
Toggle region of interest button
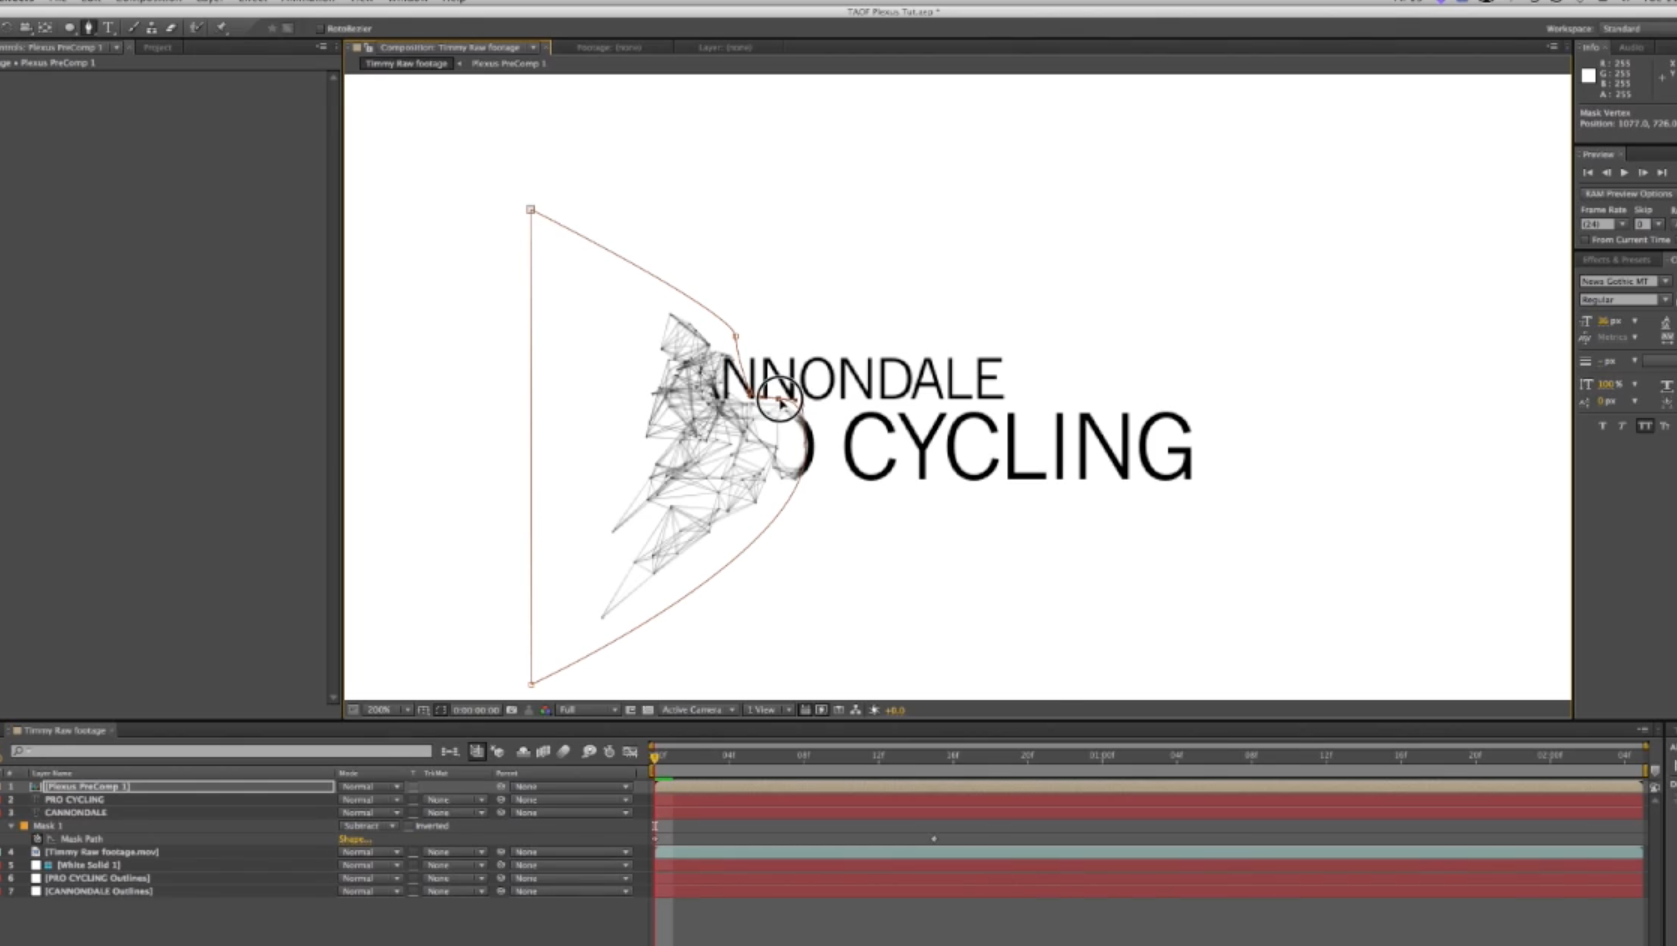tap(631, 710)
